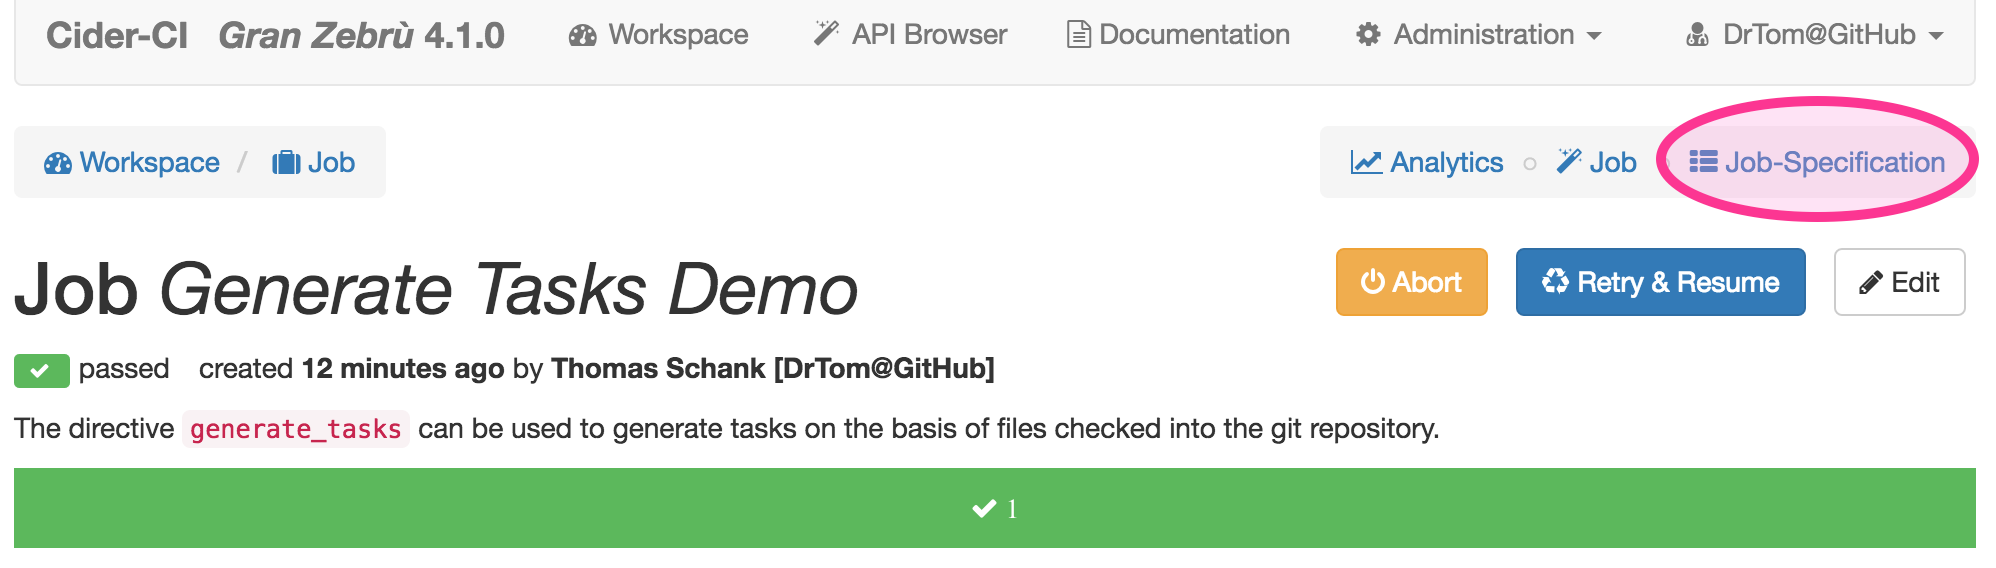Click the dashboard icon beside navbar Workspace
Viewport: 1996px width, 568px height.
point(582,36)
